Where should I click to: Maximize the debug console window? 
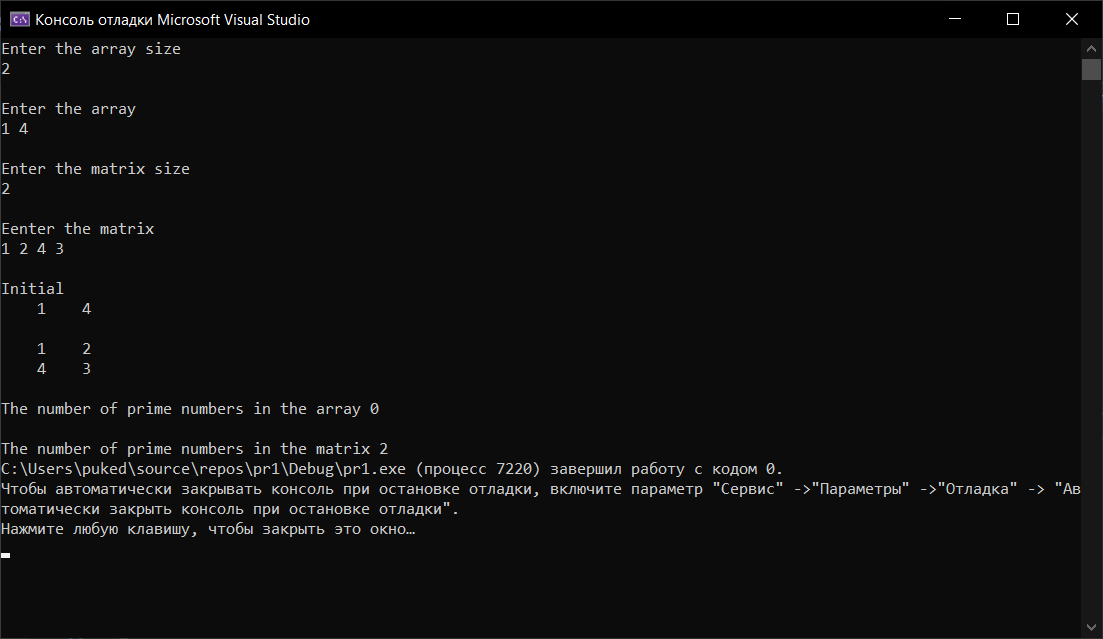[1012, 19]
